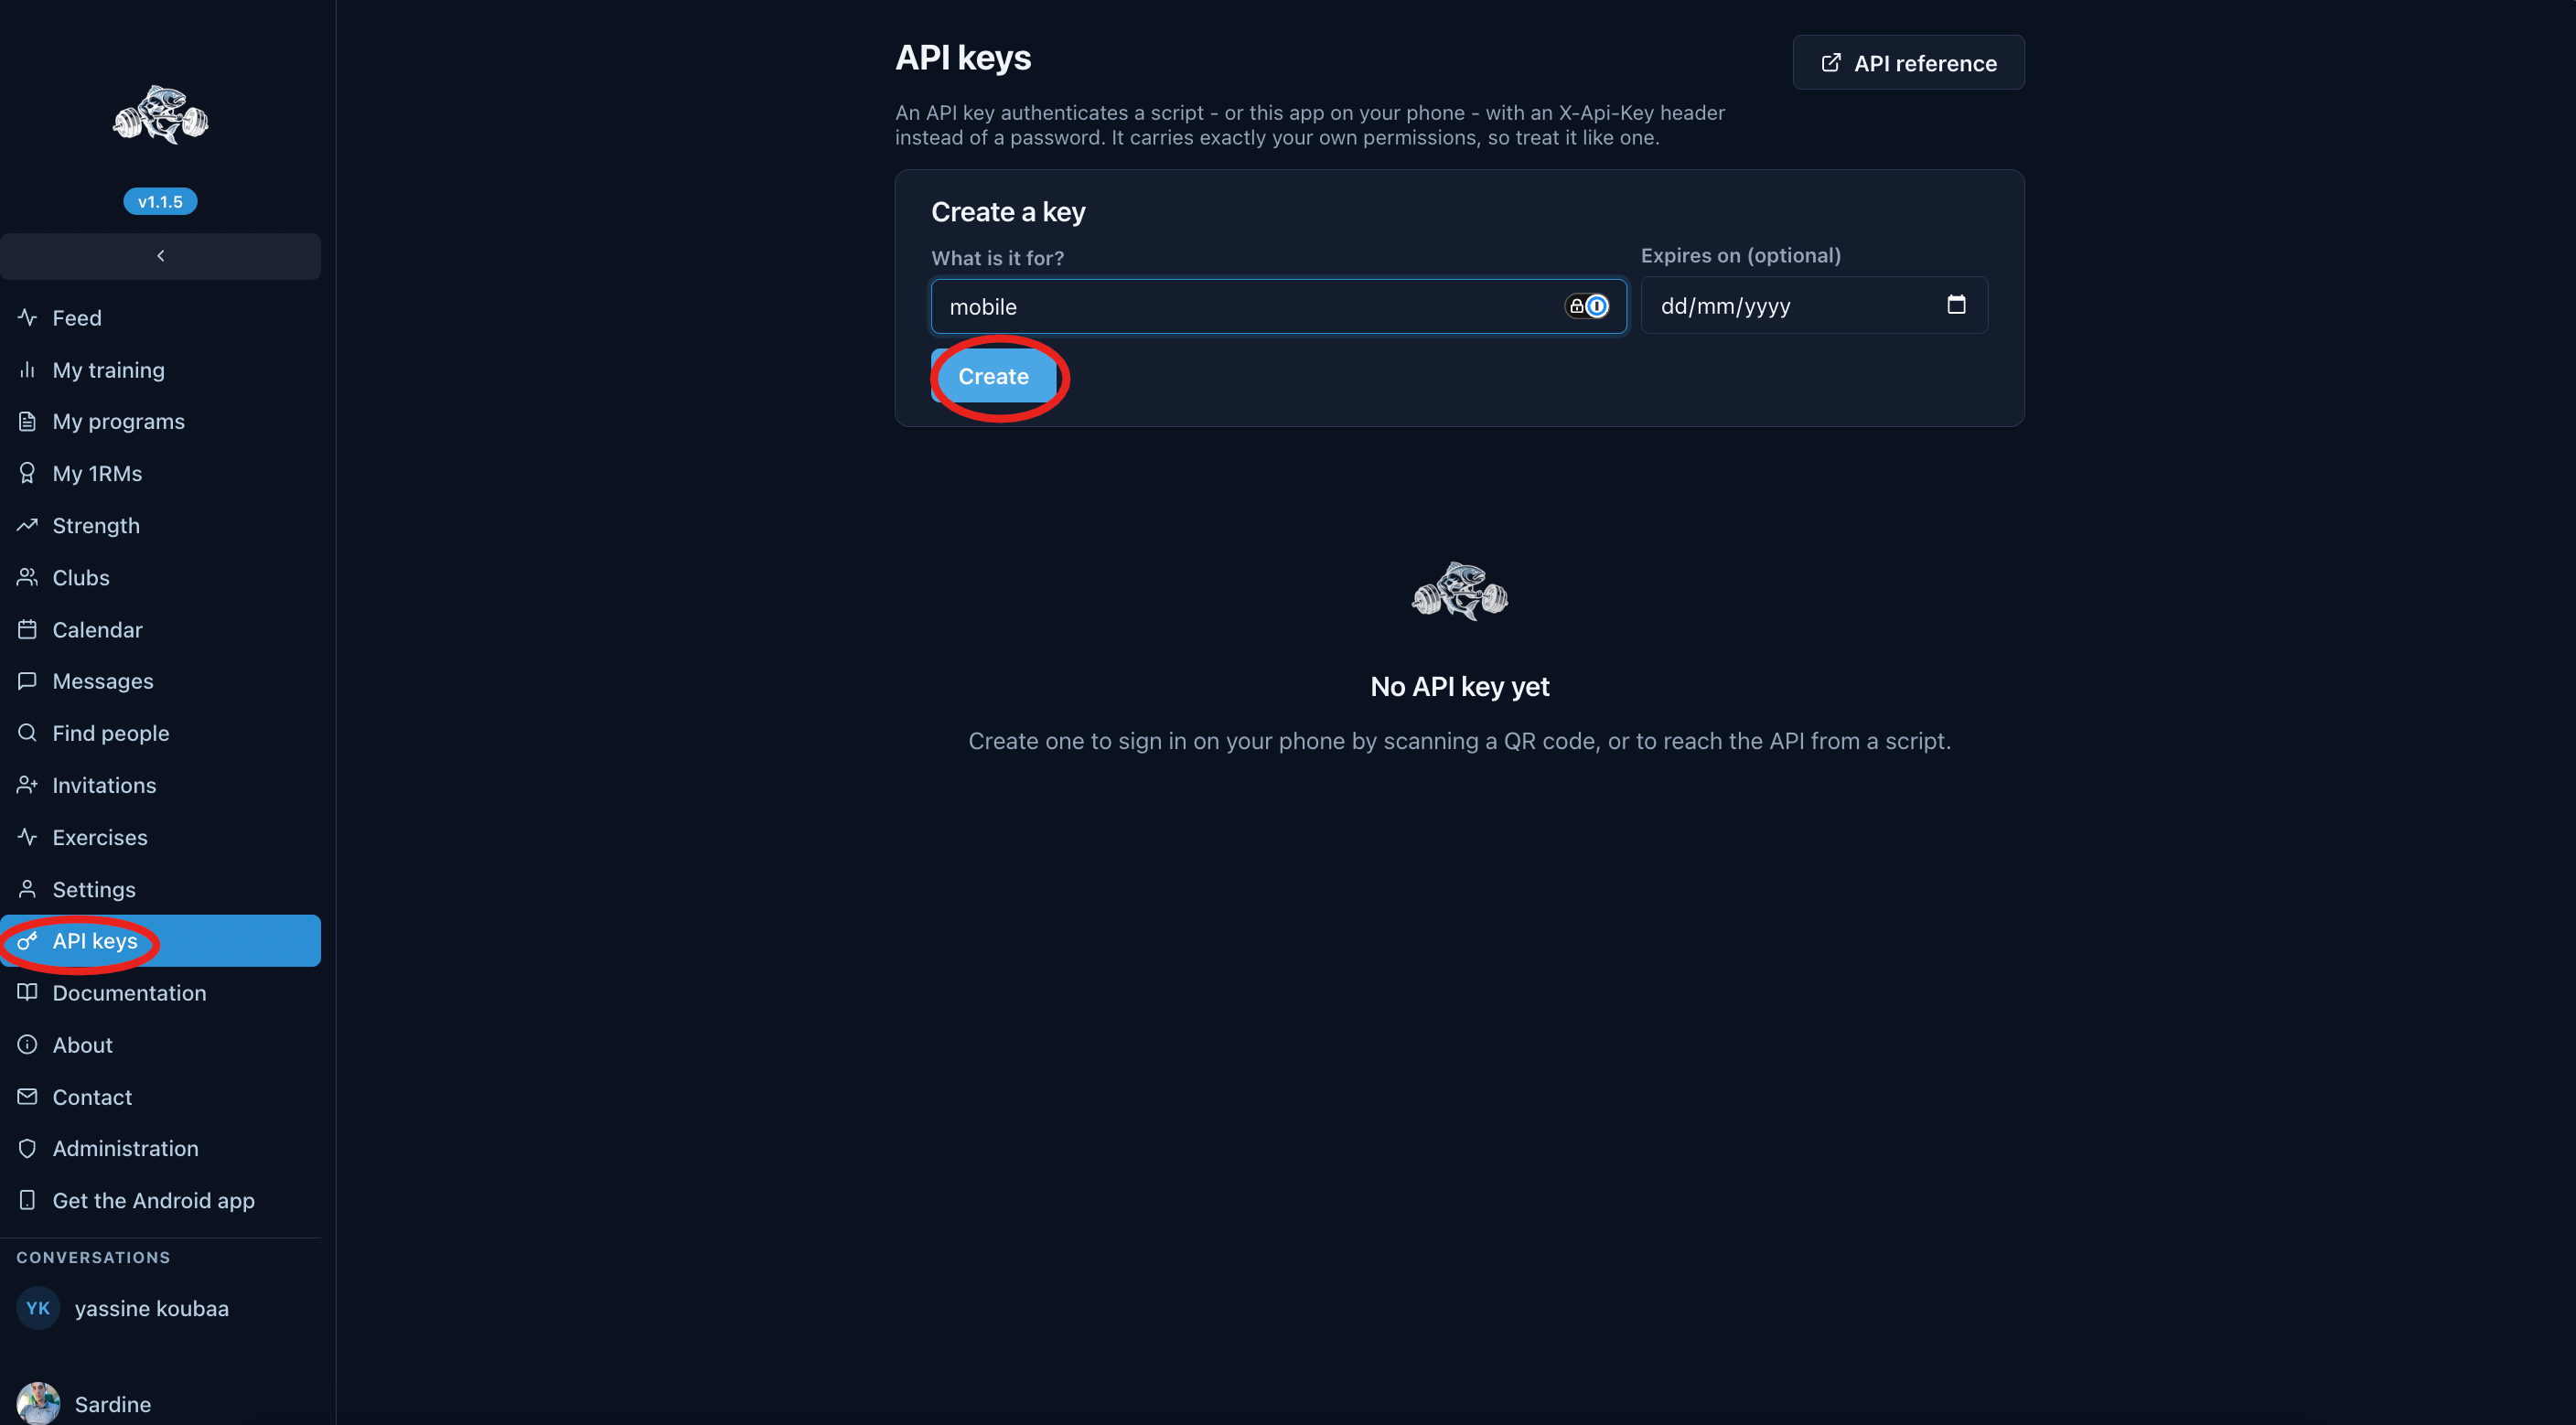
Task: Click the Clubs menu label
Action: 81,577
